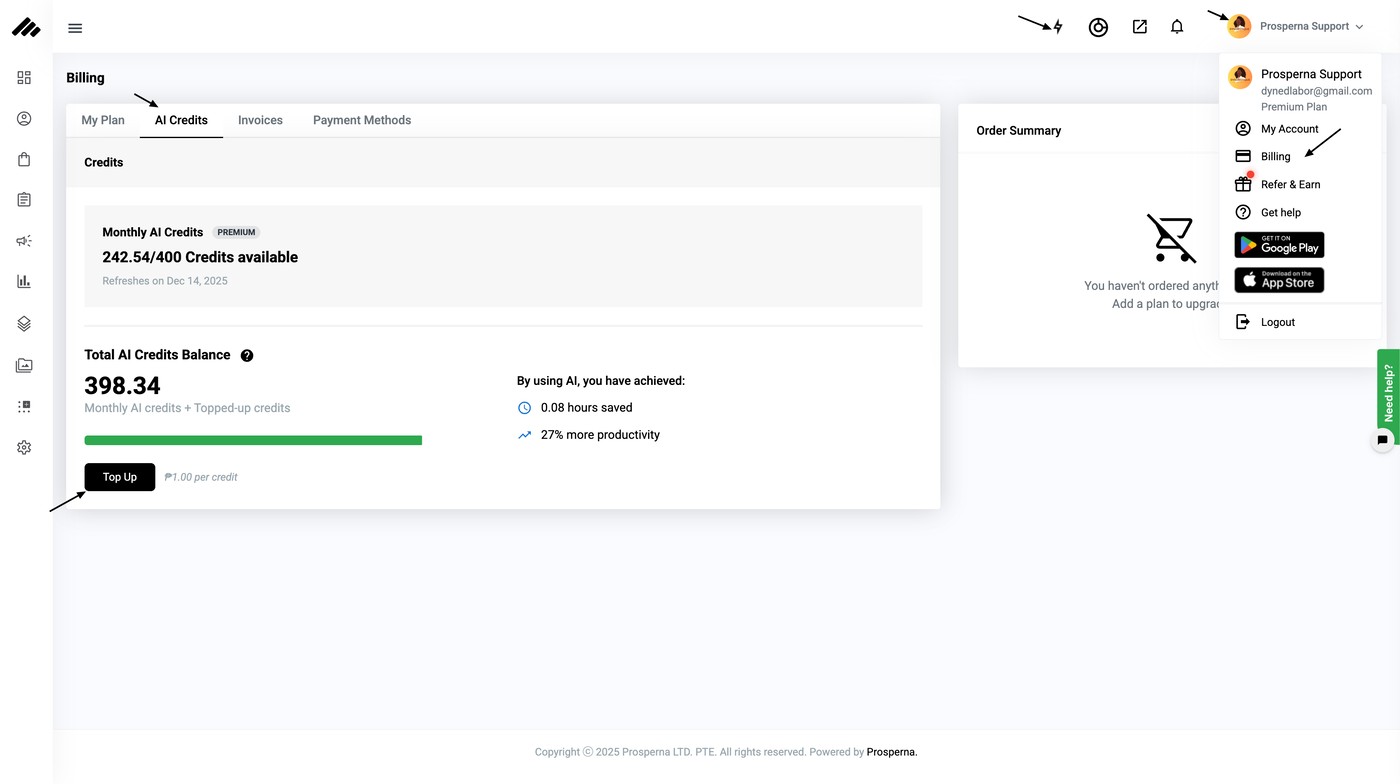The width and height of the screenshot is (1400, 784).
Task: Open the Need help? chat widget
Action: [x=1388, y=393]
